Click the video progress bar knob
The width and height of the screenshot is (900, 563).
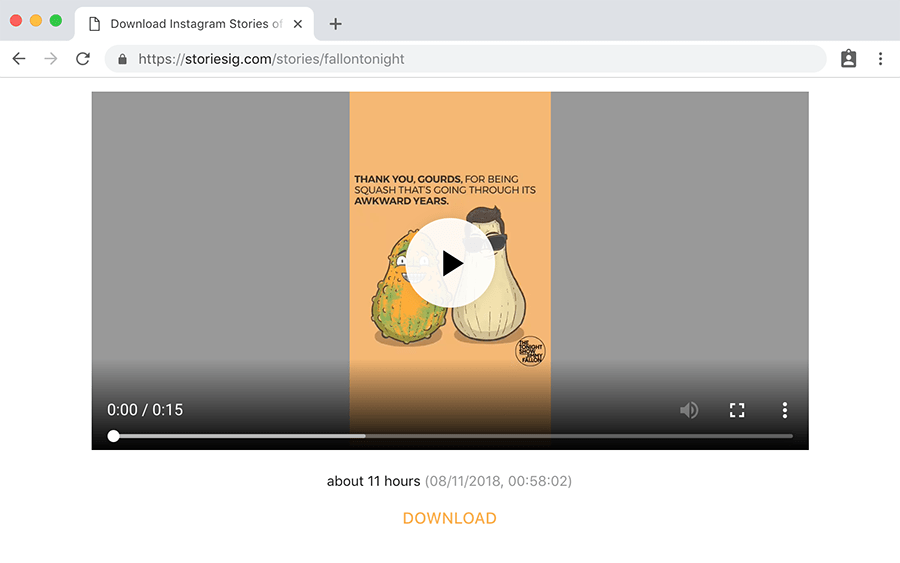[x=114, y=436]
